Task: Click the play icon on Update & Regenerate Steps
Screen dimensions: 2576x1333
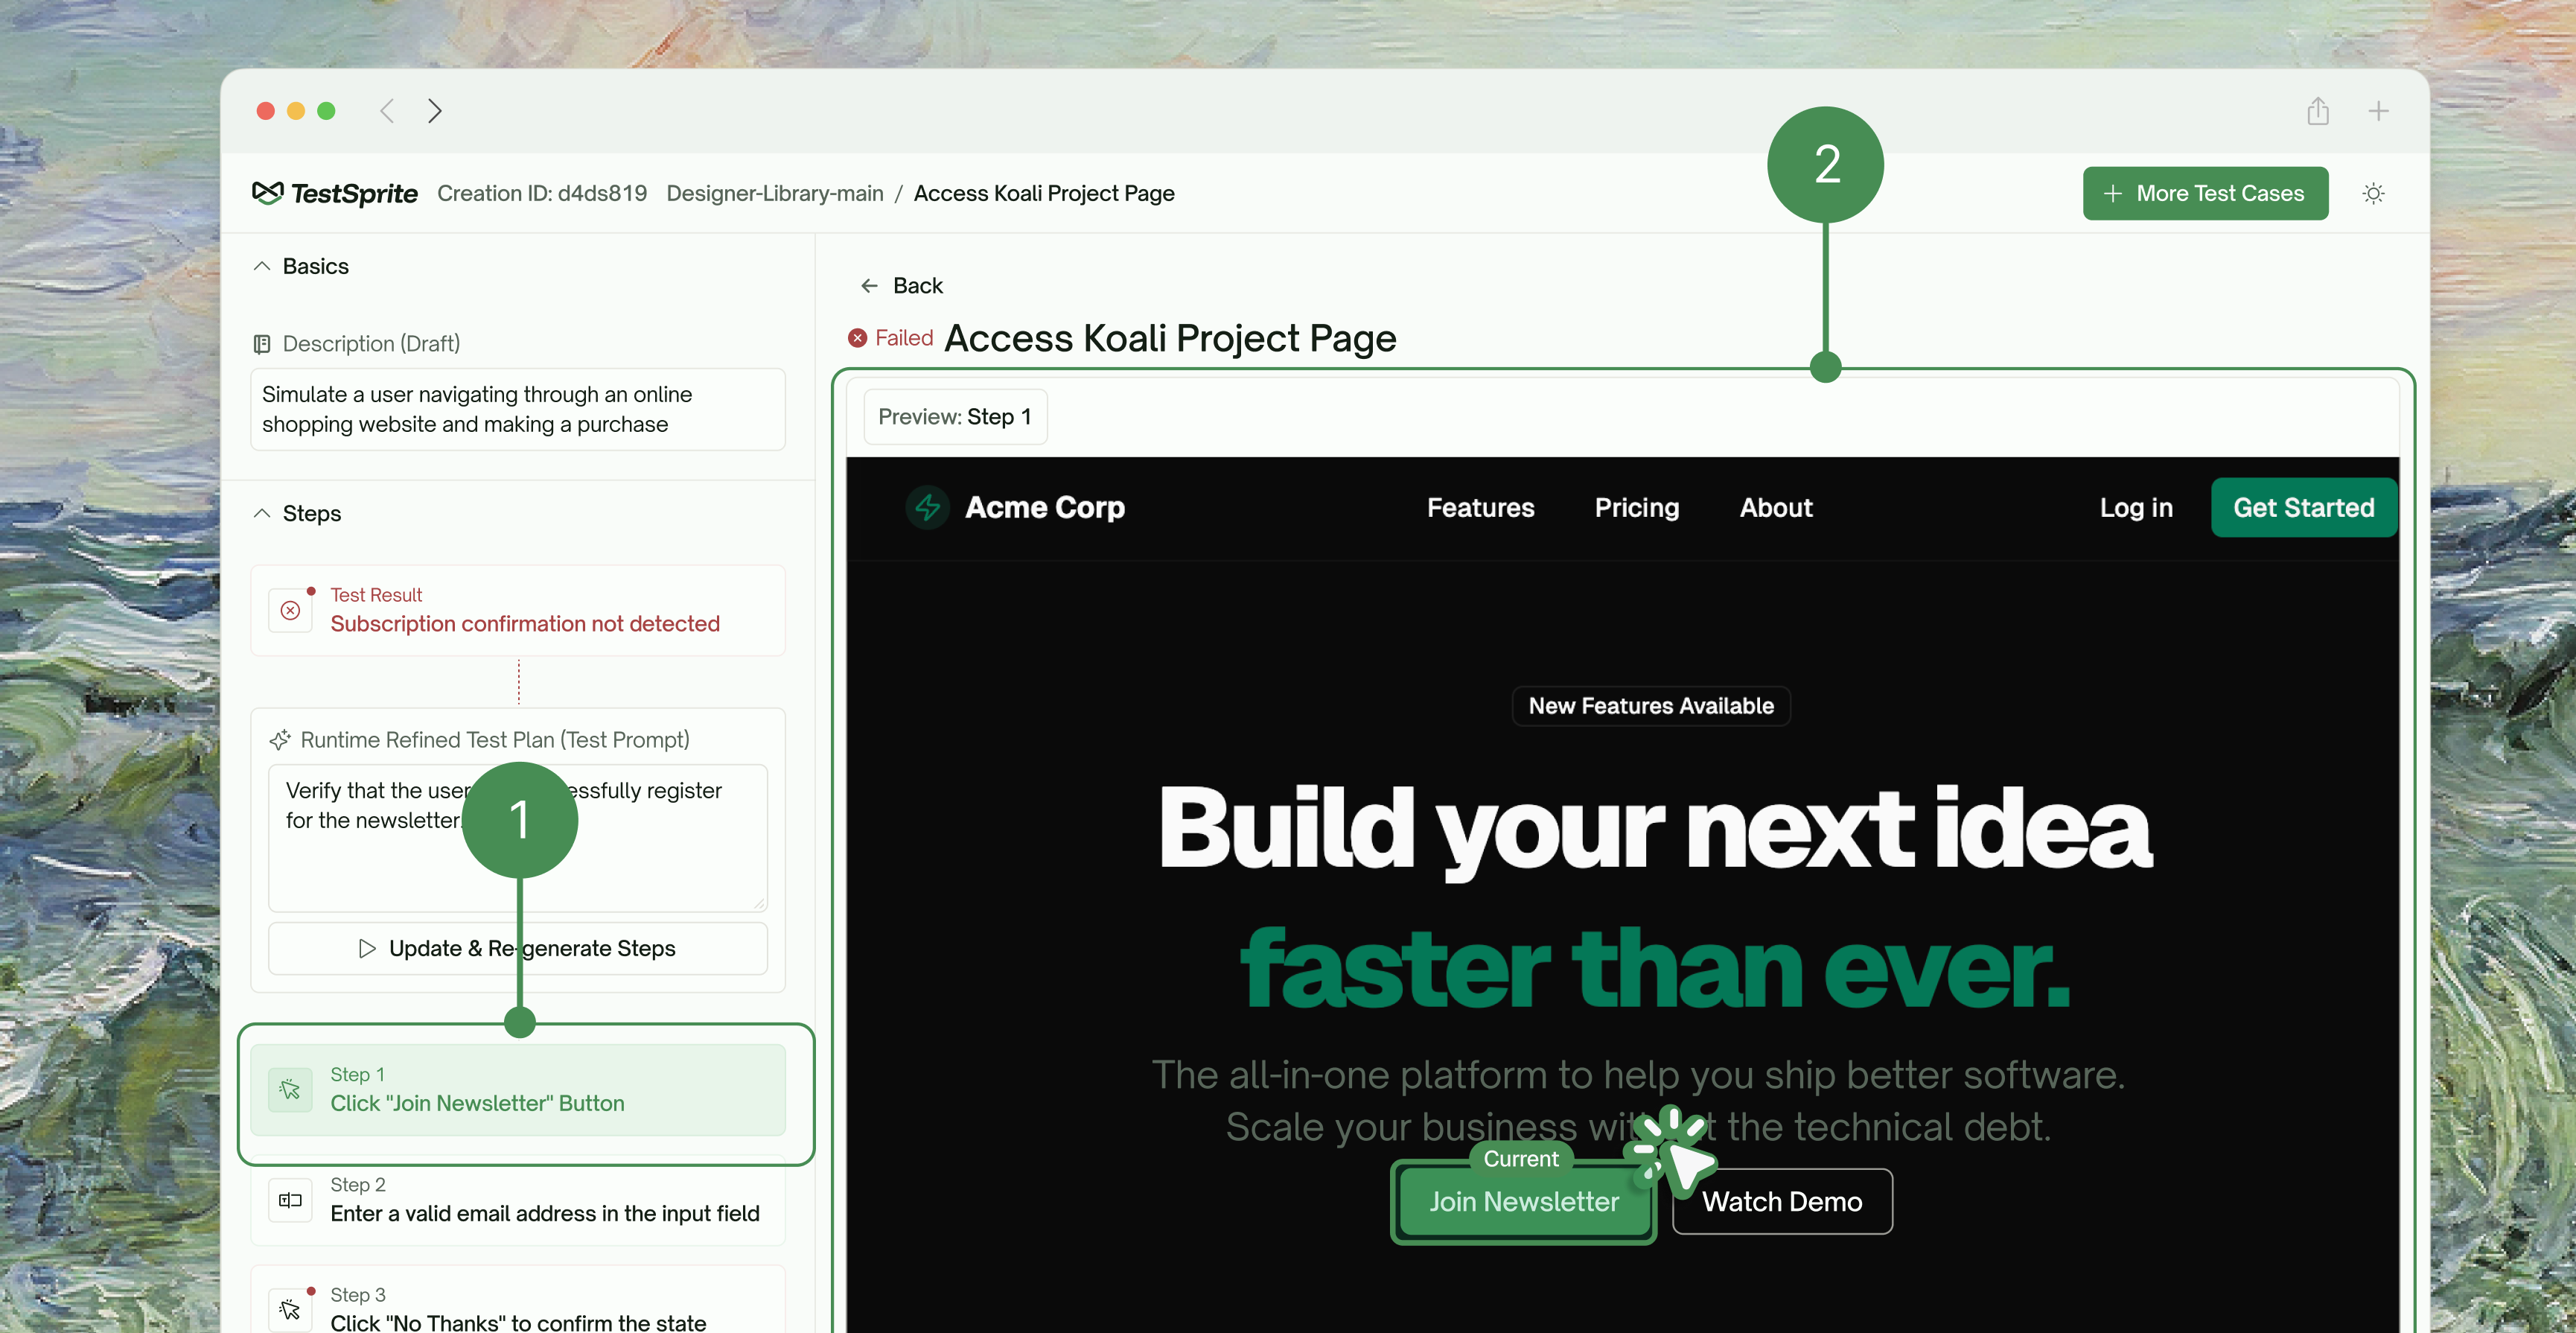Action: point(368,948)
